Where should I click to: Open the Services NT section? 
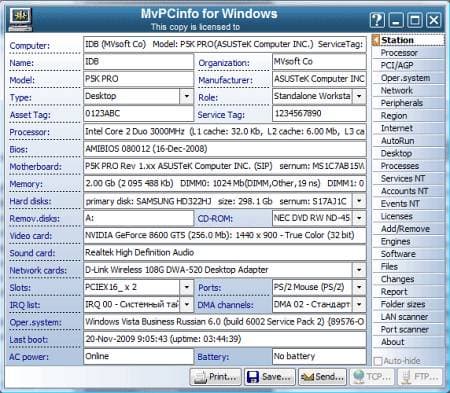(409, 178)
